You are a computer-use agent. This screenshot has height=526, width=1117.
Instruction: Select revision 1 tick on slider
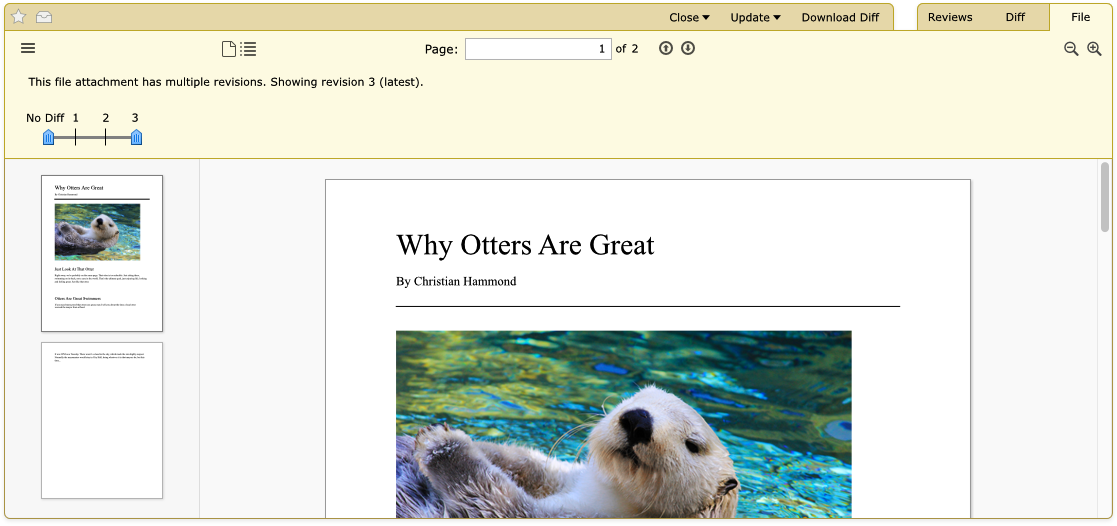coord(76,136)
